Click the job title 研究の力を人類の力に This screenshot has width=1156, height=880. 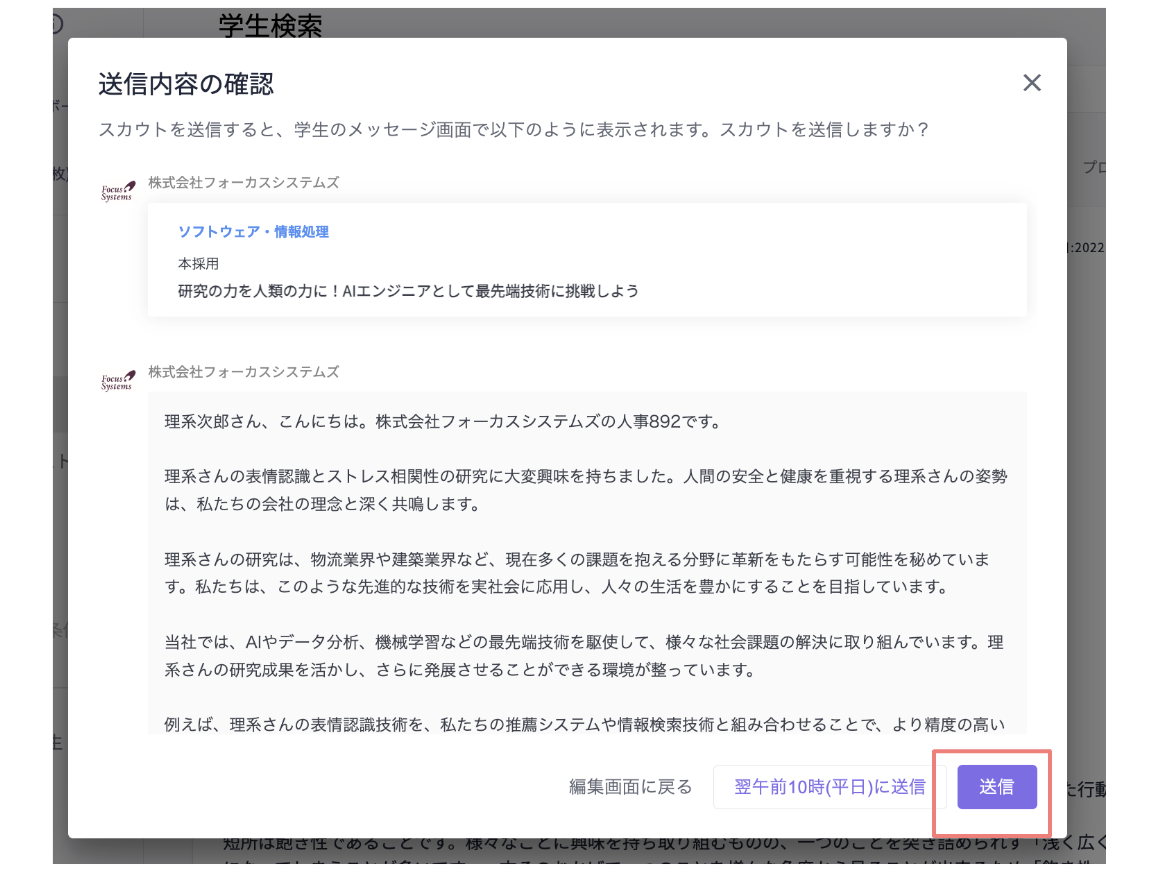[408, 291]
